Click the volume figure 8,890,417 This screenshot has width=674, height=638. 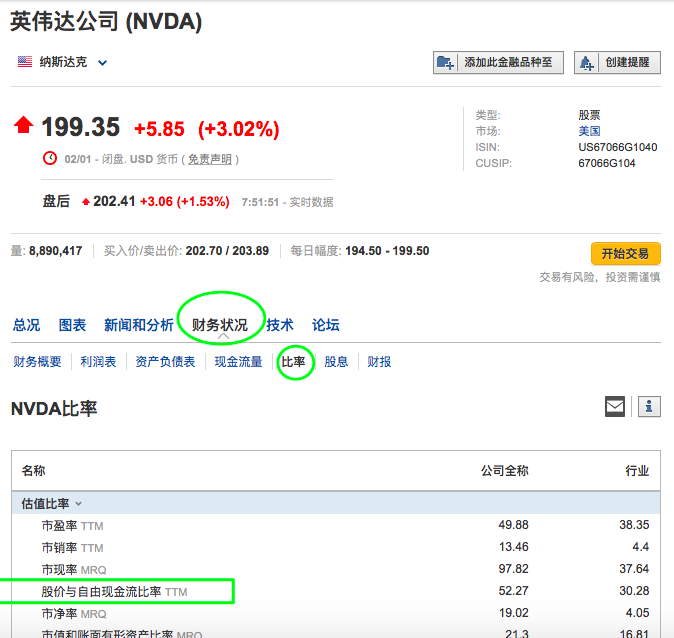click(x=55, y=251)
